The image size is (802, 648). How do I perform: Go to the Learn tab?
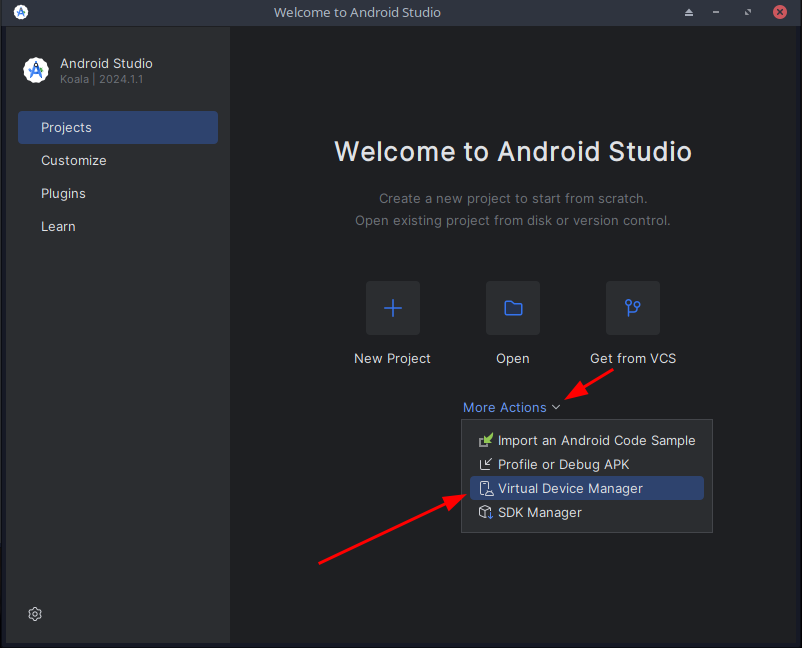(x=118, y=226)
